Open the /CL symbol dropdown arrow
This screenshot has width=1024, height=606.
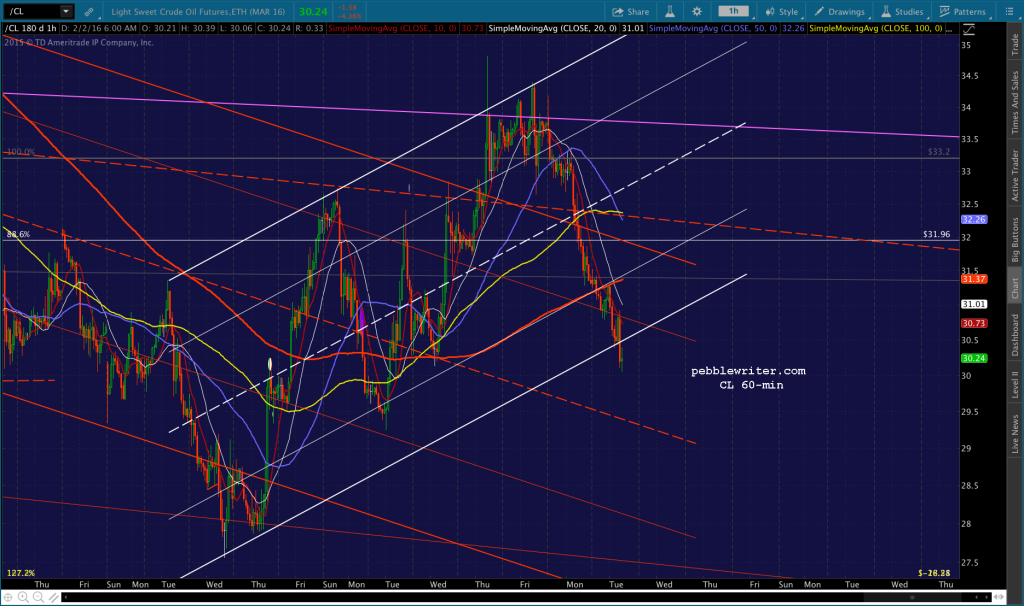(65, 11)
